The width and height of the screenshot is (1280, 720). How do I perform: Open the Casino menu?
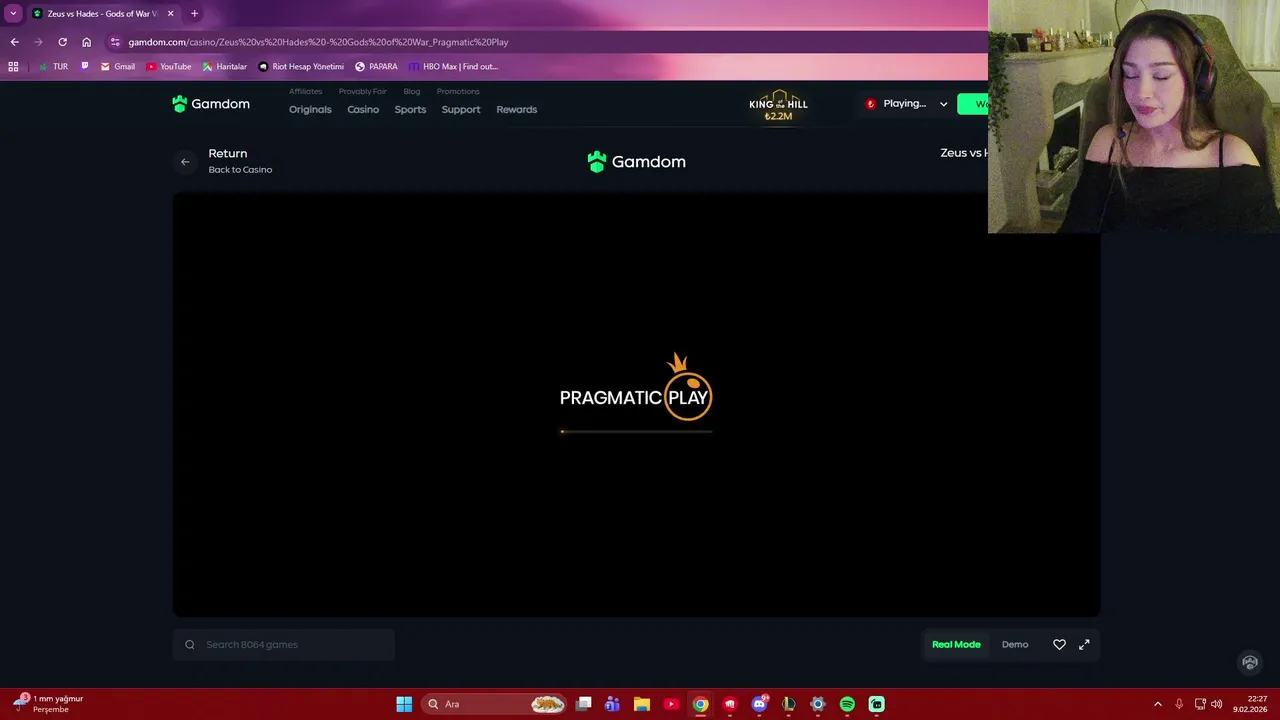pos(363,110)
